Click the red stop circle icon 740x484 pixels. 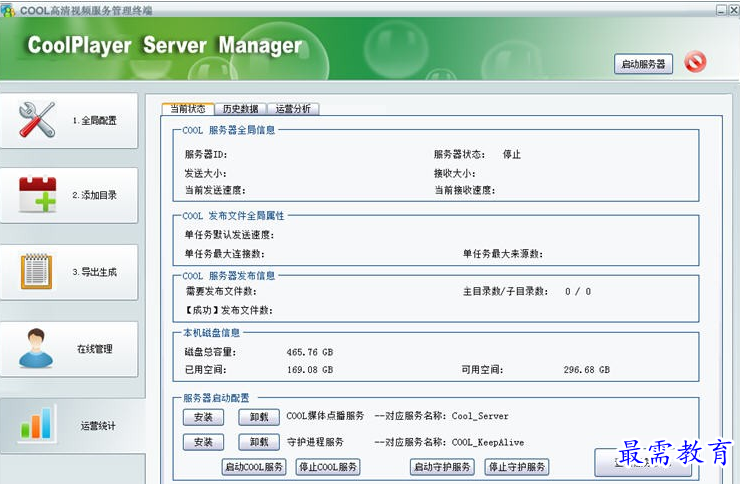coord(695,62)
